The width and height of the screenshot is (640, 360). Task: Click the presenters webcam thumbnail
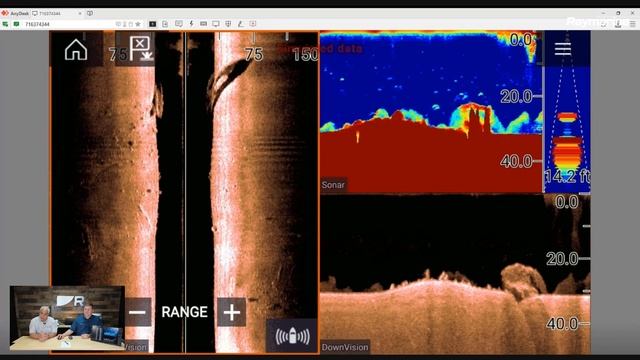[x=67, y=318]
